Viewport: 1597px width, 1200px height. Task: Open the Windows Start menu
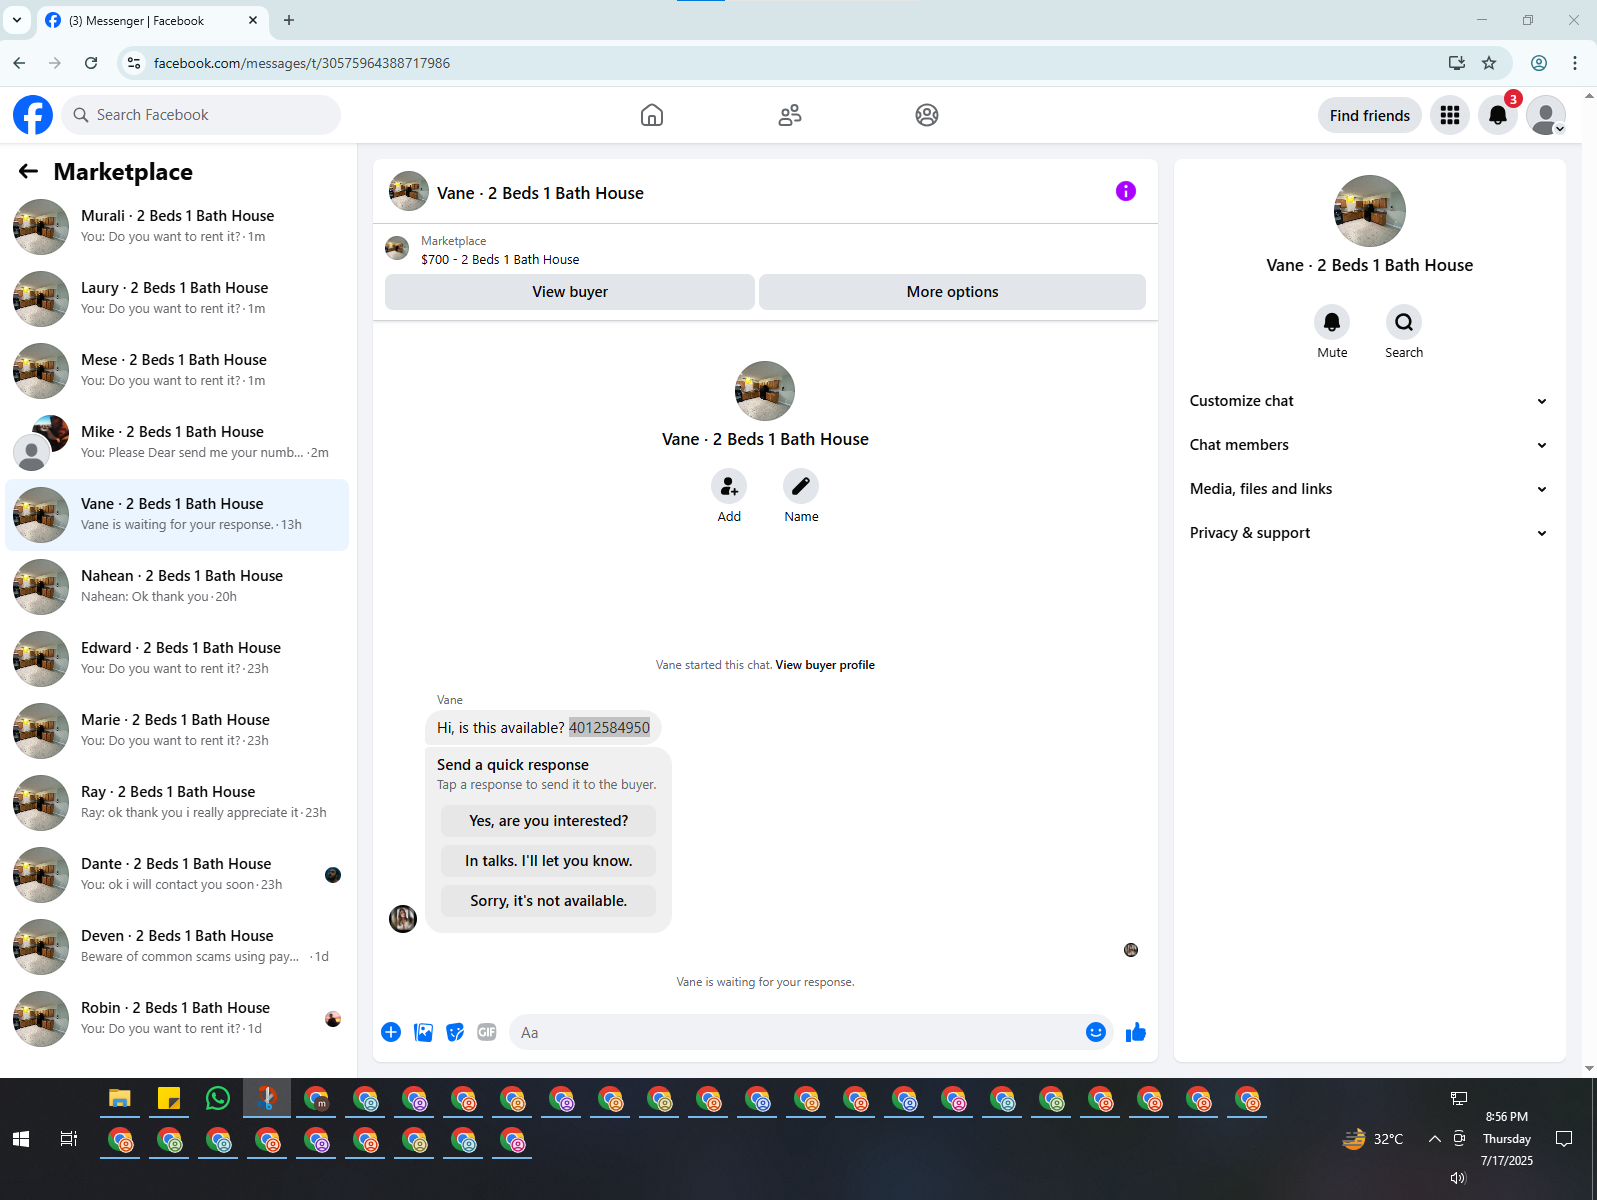[x=21, y=1139]
